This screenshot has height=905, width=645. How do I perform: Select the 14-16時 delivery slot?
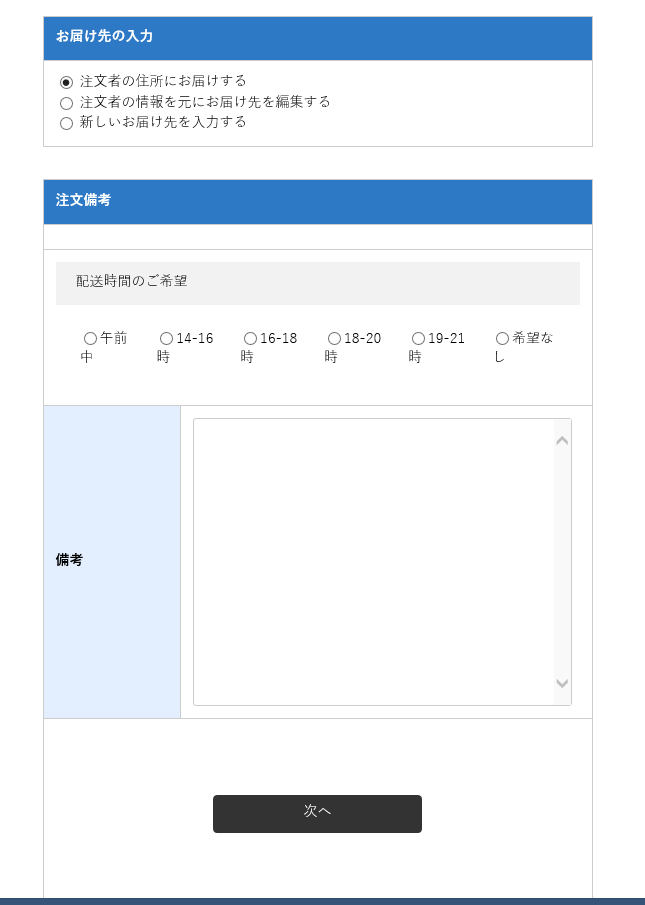click(167, 338)
